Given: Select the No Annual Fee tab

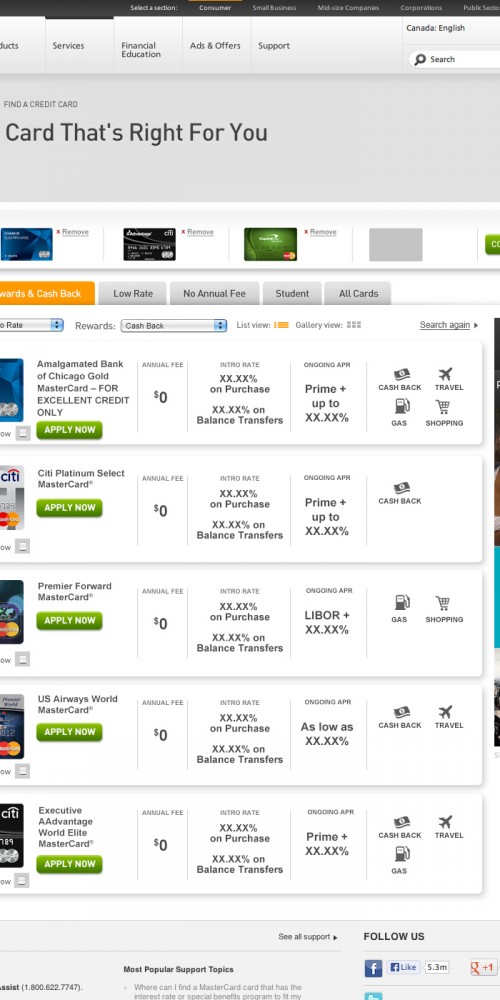Looking at the screenshot, I should (x=214, y=293).
